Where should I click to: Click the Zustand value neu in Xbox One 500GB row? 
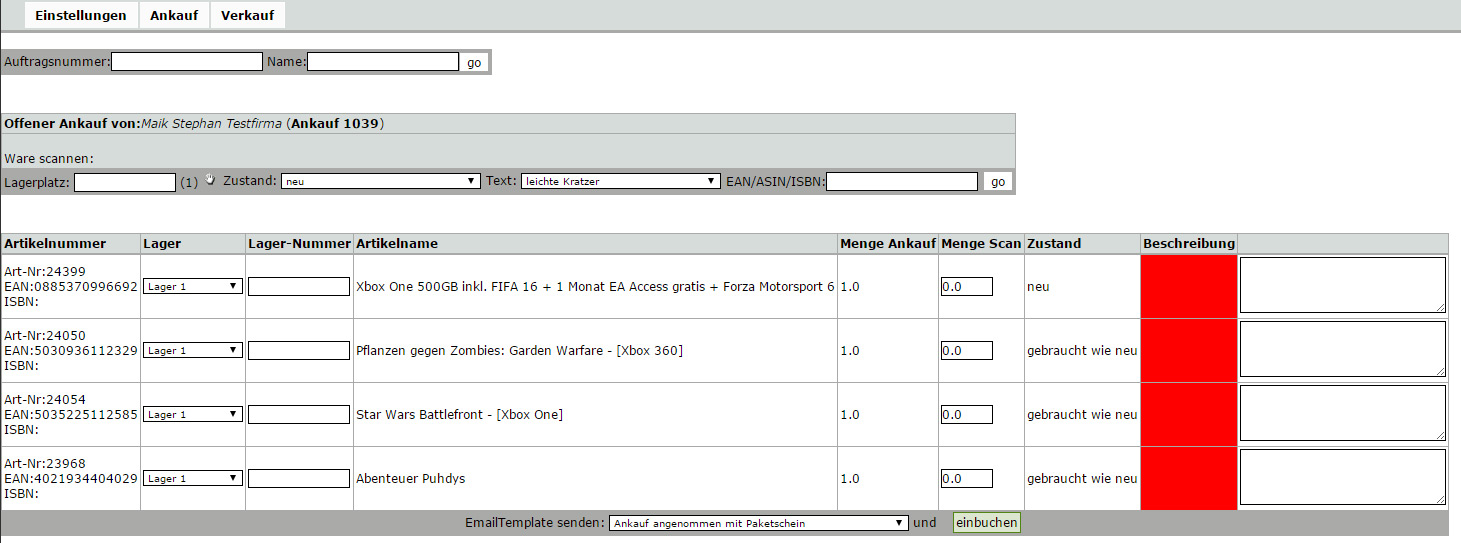1038,286
